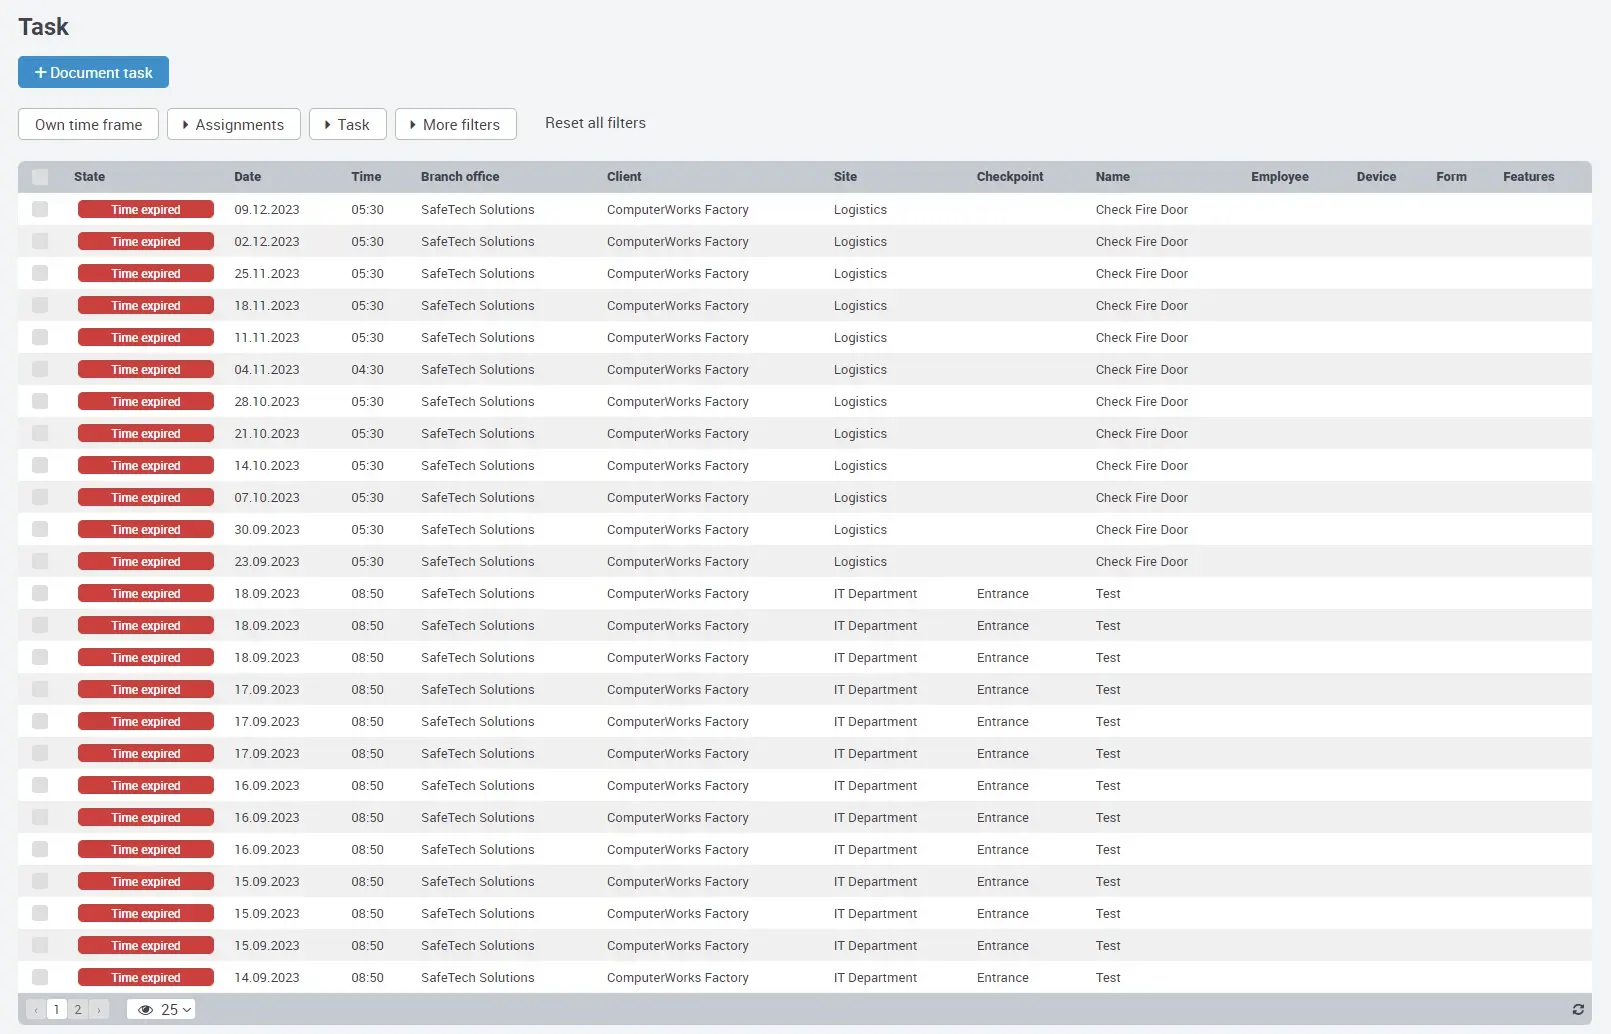
Task: Go to page 2 of the task list
Action: (x=78, y=1010)
